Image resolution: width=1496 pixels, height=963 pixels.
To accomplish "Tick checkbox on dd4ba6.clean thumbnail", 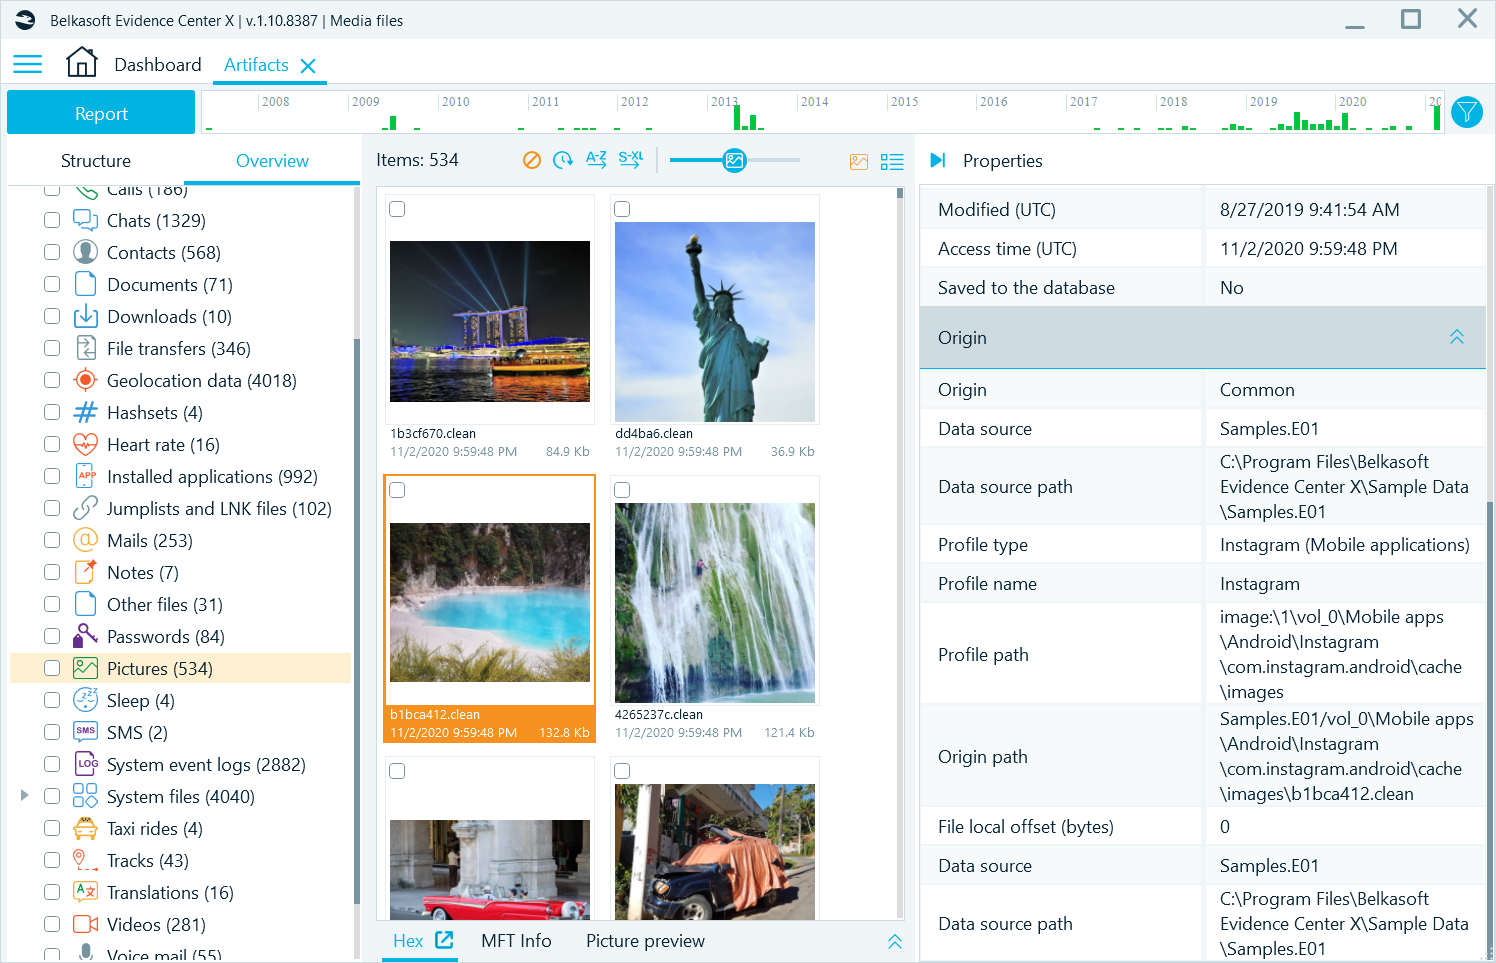I will point(622,209).
